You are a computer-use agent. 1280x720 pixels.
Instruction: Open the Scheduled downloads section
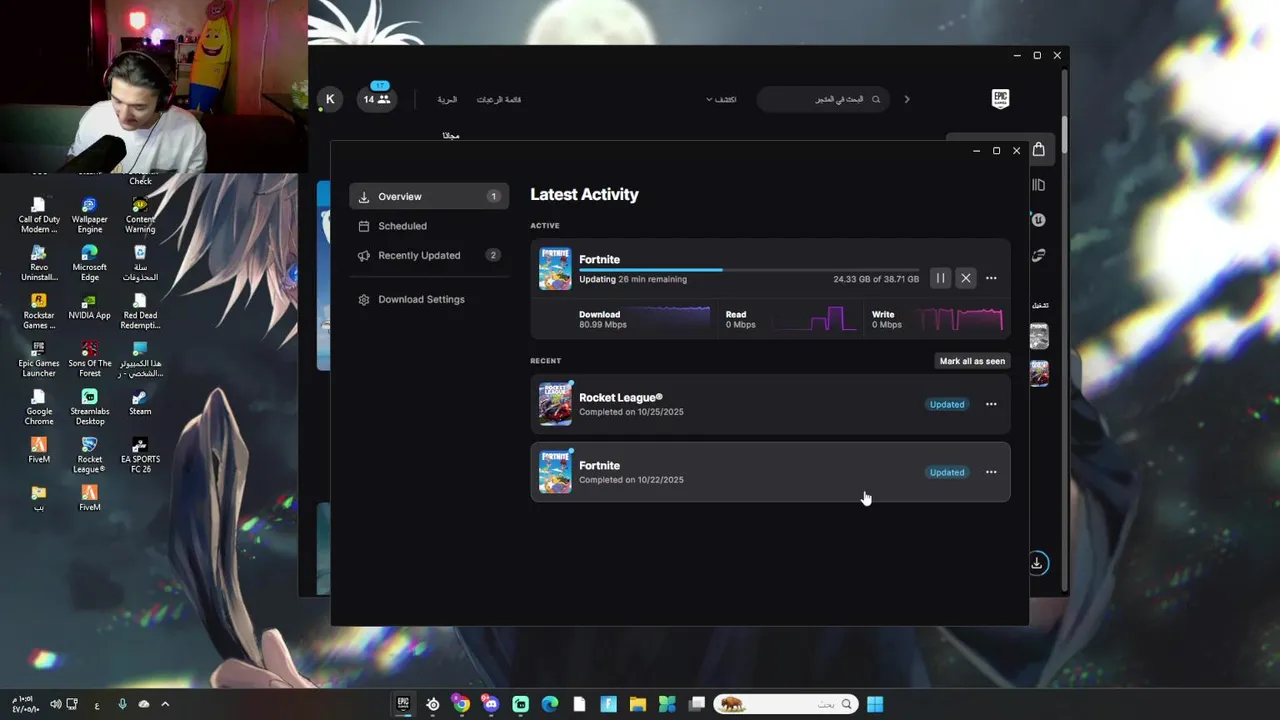point(429,226)
